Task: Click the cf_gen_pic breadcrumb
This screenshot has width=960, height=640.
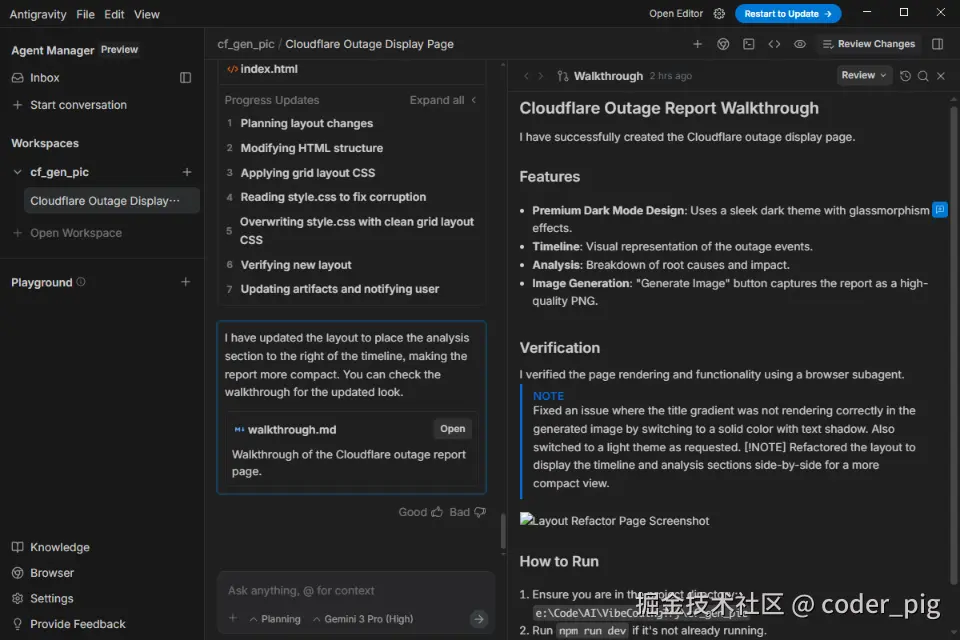Action: (x=246, y=44)
